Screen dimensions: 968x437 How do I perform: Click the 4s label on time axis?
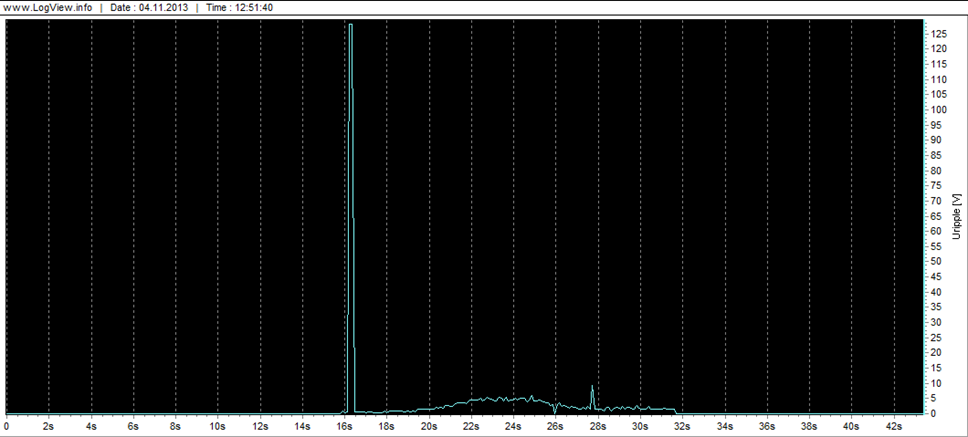[91, 426]
